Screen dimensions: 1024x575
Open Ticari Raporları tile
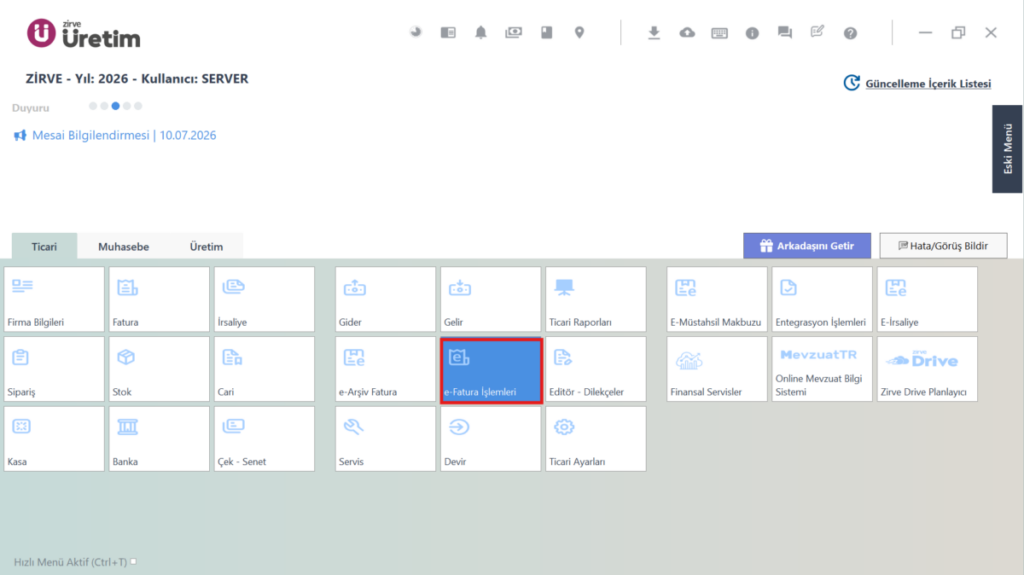tap(596, 299)
